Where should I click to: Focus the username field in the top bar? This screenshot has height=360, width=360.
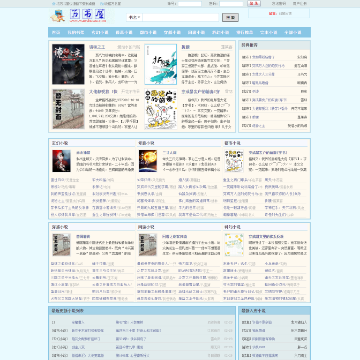[x=190, y=4]
